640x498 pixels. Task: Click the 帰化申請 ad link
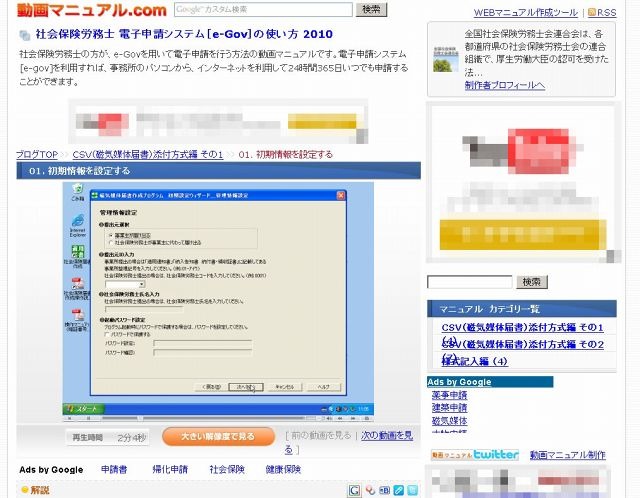click(x=170, y=469)
